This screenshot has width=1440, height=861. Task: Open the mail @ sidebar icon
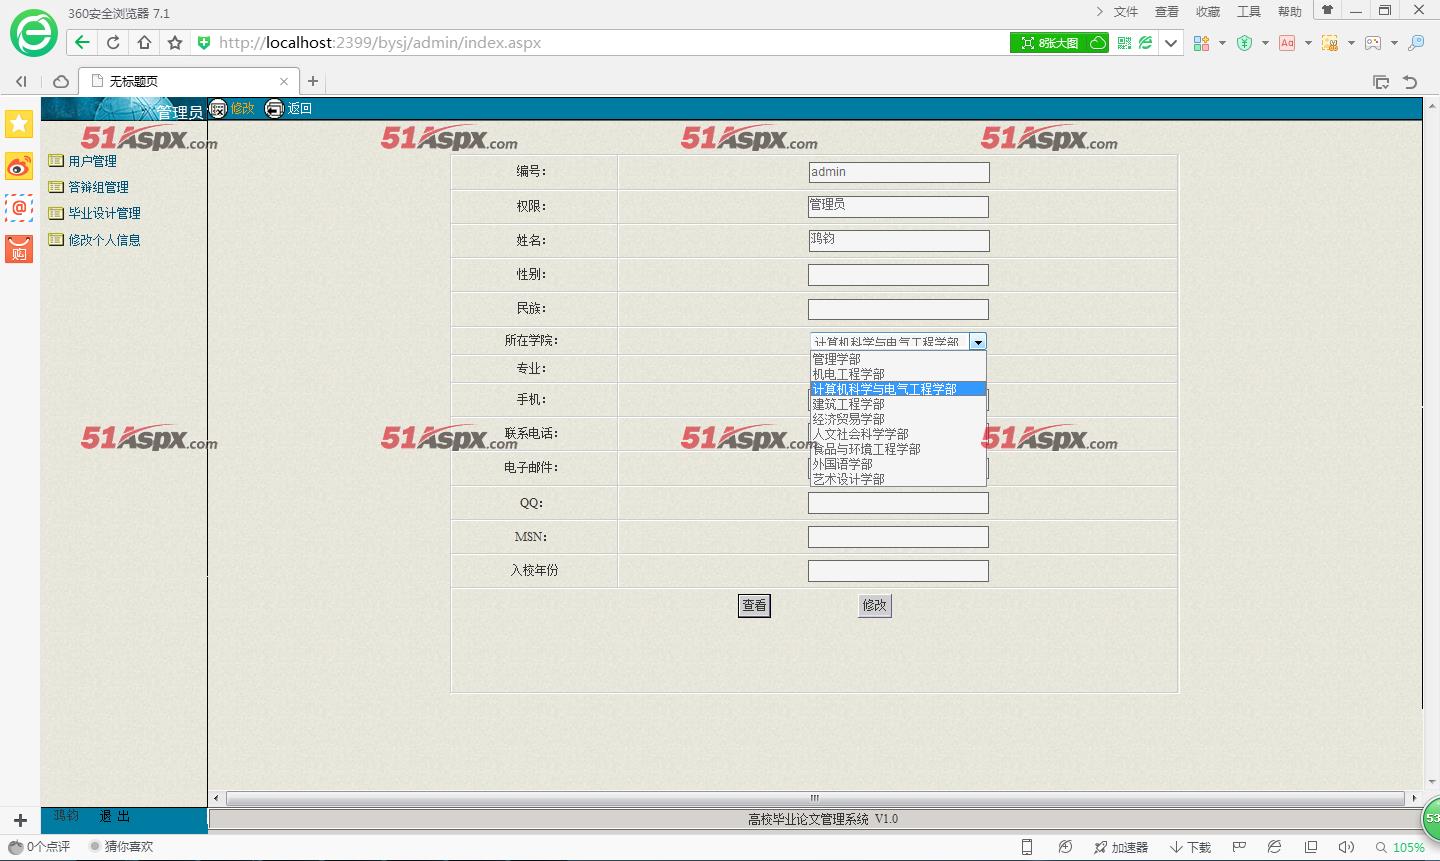[19, 208]
